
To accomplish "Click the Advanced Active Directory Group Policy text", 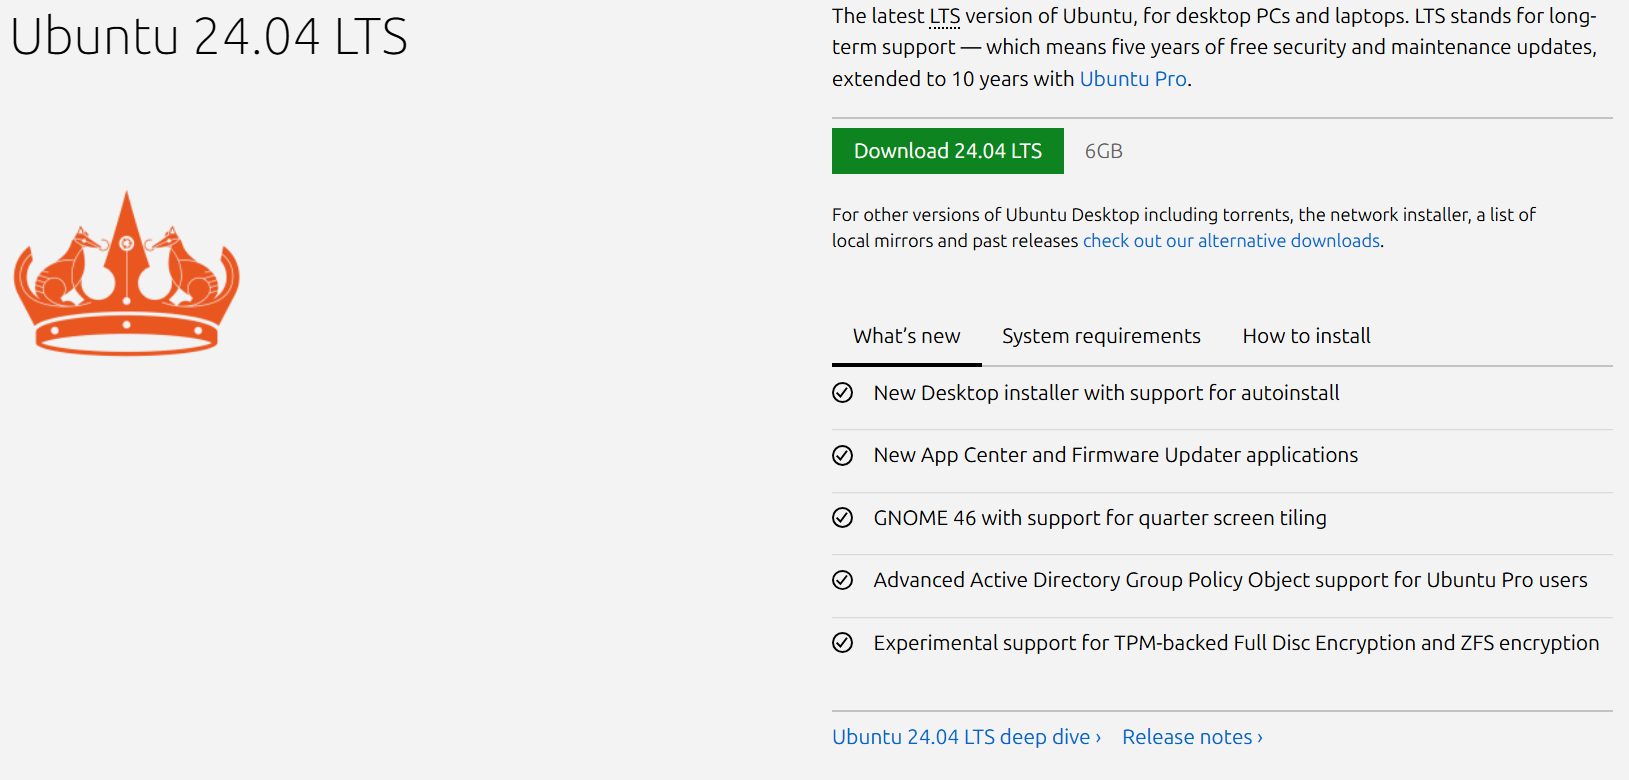I will [x=1230, y=580].
